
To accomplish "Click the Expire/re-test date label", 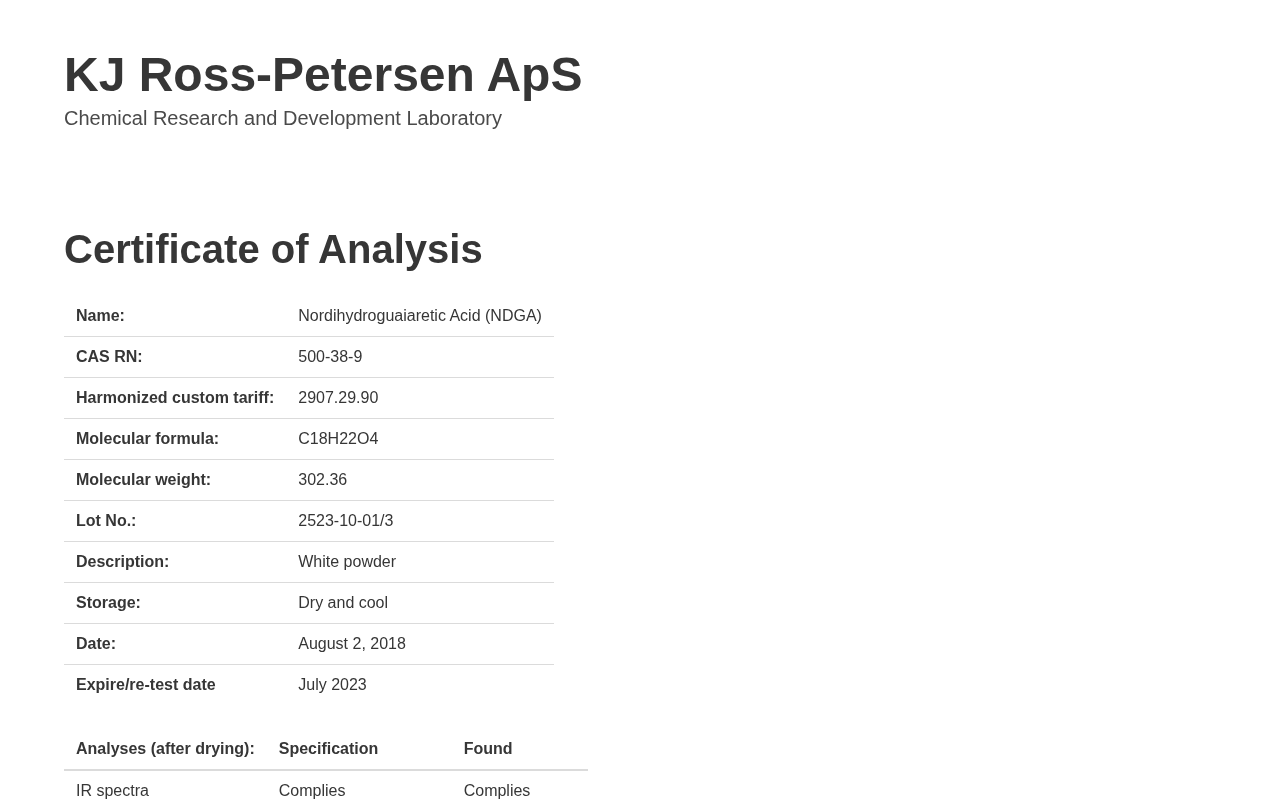I will (x=146, y=685).
